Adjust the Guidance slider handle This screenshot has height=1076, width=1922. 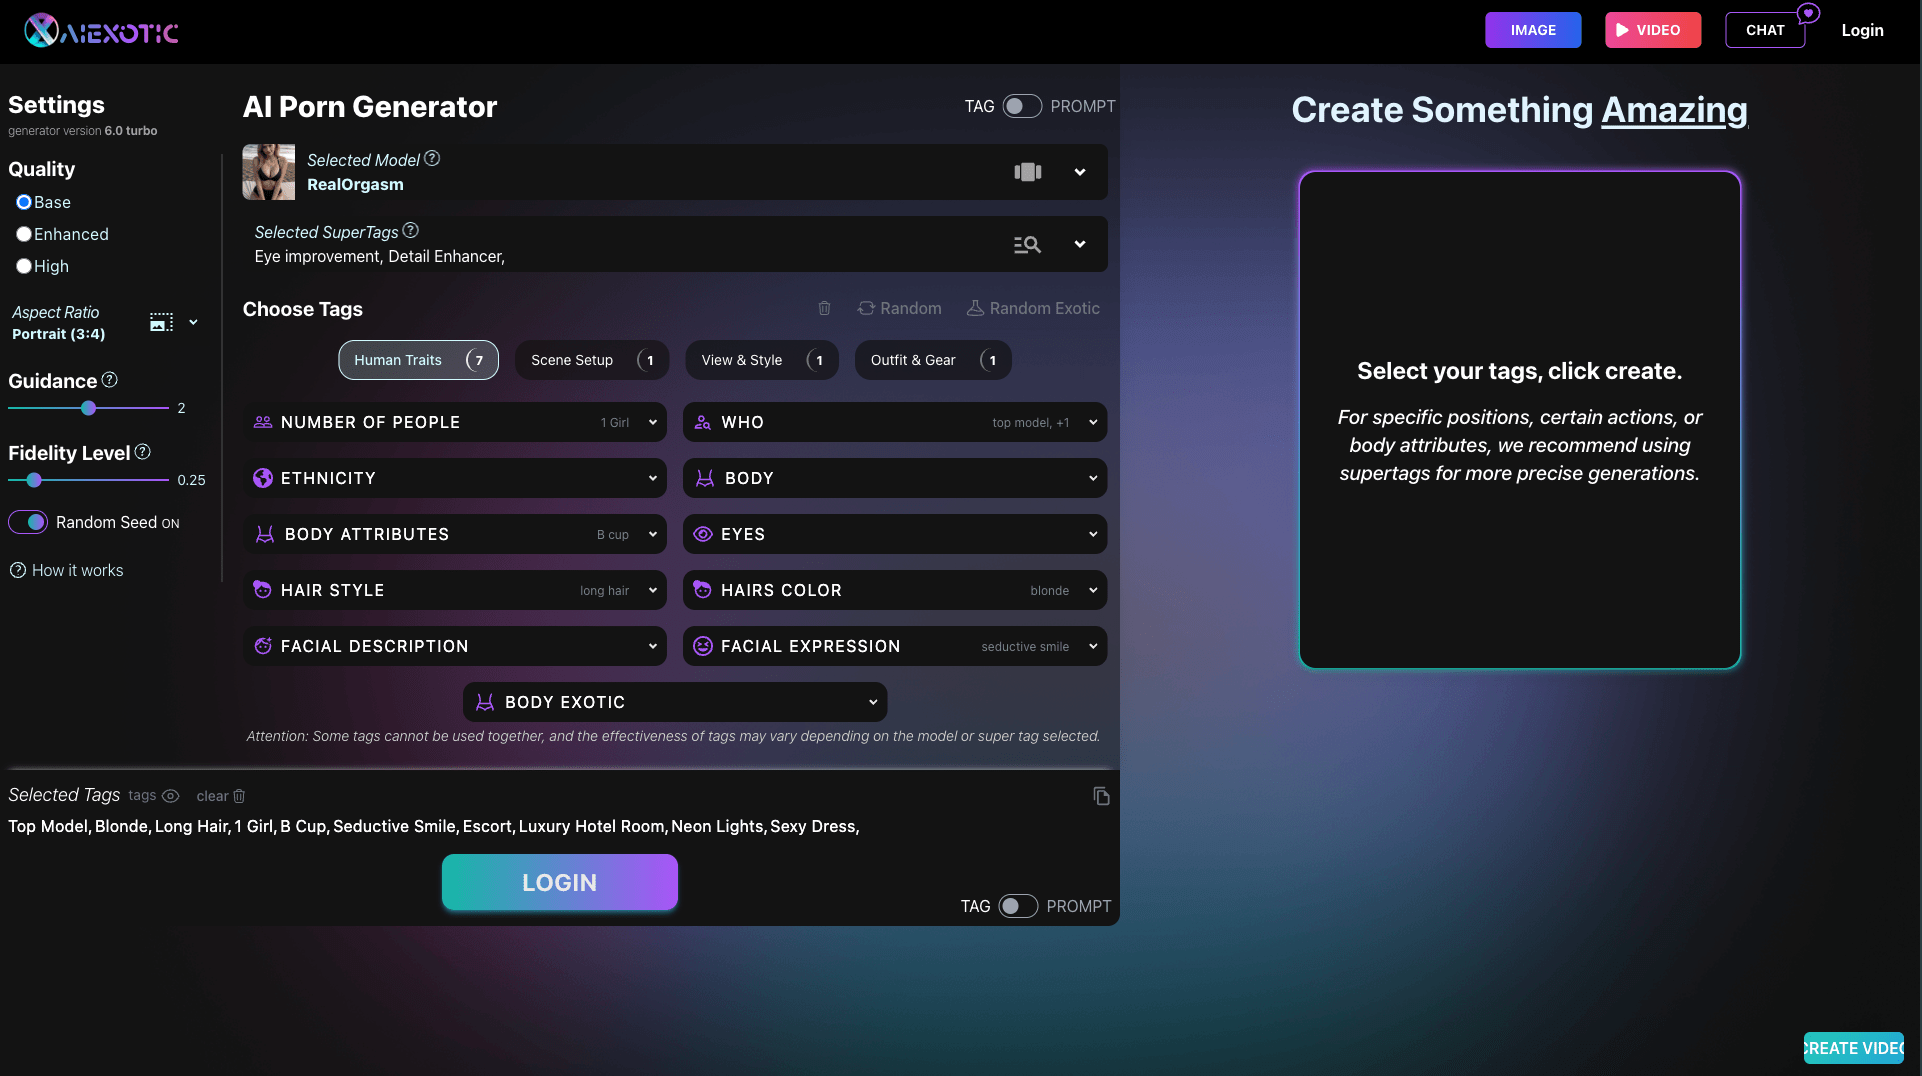point(89,408)
